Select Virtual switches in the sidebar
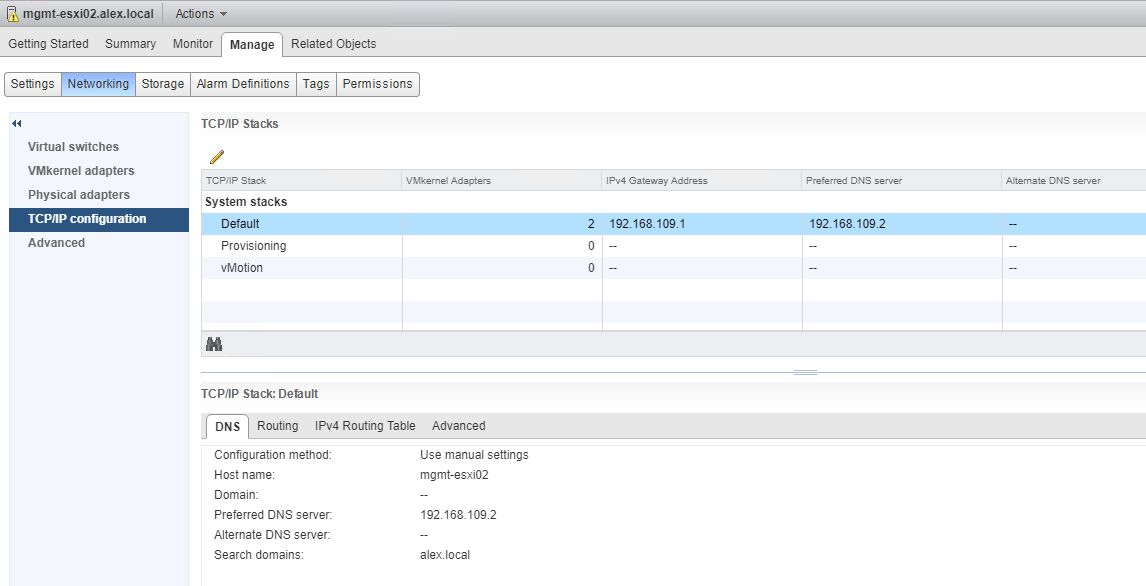The width and height of the screenshot is (1146, 586). tap(73, 147)
